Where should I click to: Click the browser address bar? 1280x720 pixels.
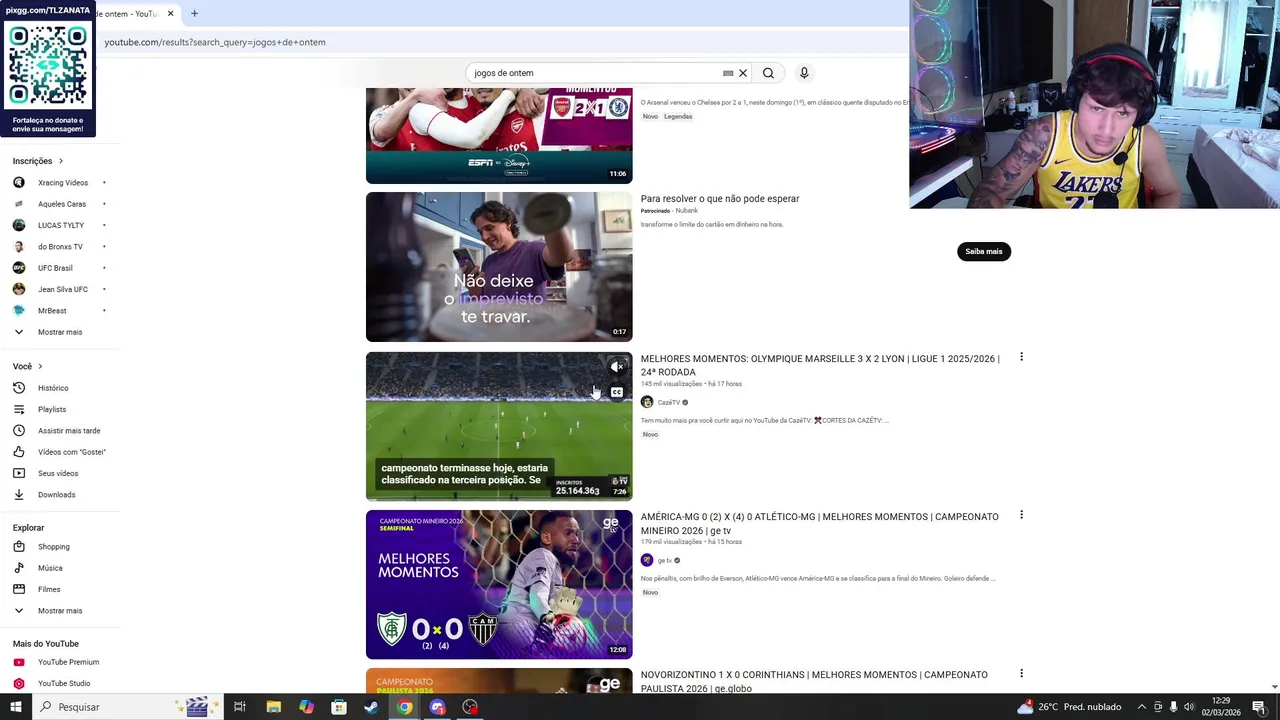[500, 42]
